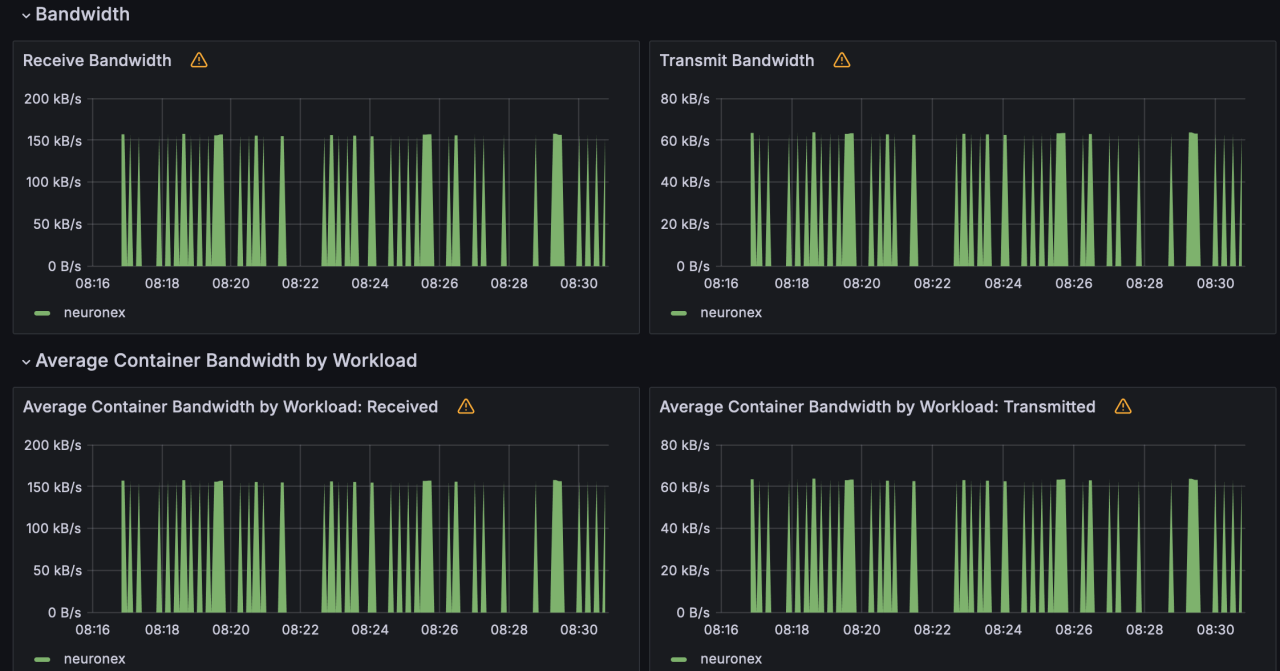Open the Transmit Bandwidth panel title menu
The width and height of the screenshot is (1280, 671).
tap(737, 60)
